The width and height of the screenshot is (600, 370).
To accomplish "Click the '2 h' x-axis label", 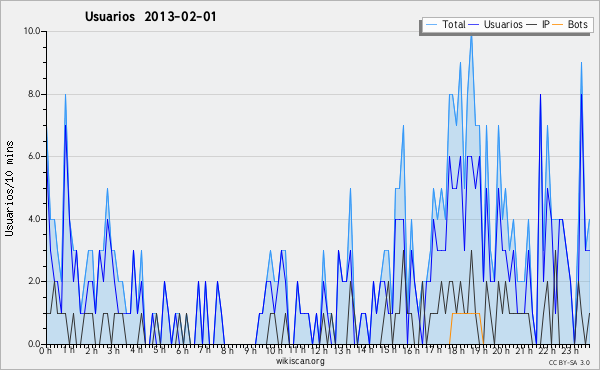I will pyautogui.click(x=91, y=350).
